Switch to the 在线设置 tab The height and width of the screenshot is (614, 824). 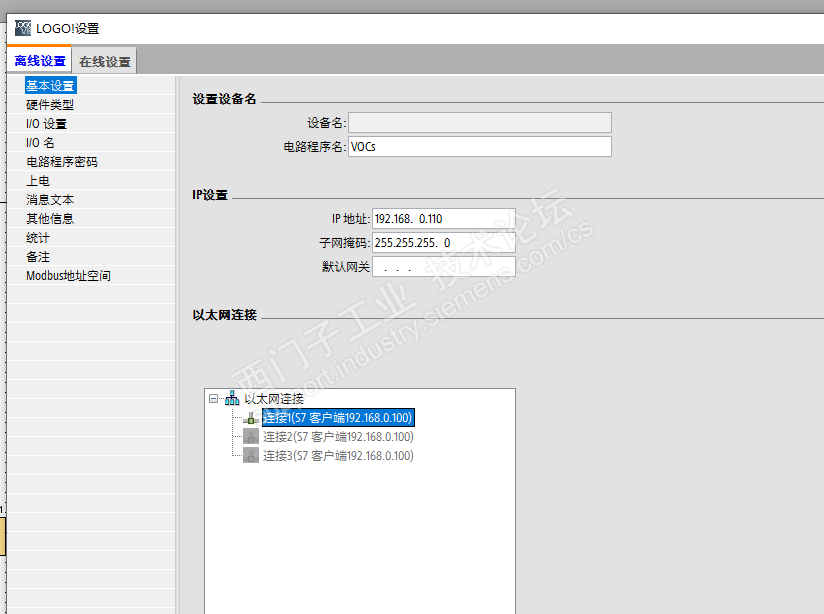point(105,62)
